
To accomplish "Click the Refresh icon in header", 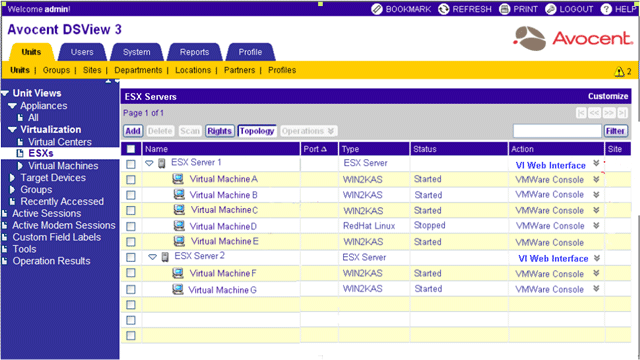I will [x=444, y=9].
